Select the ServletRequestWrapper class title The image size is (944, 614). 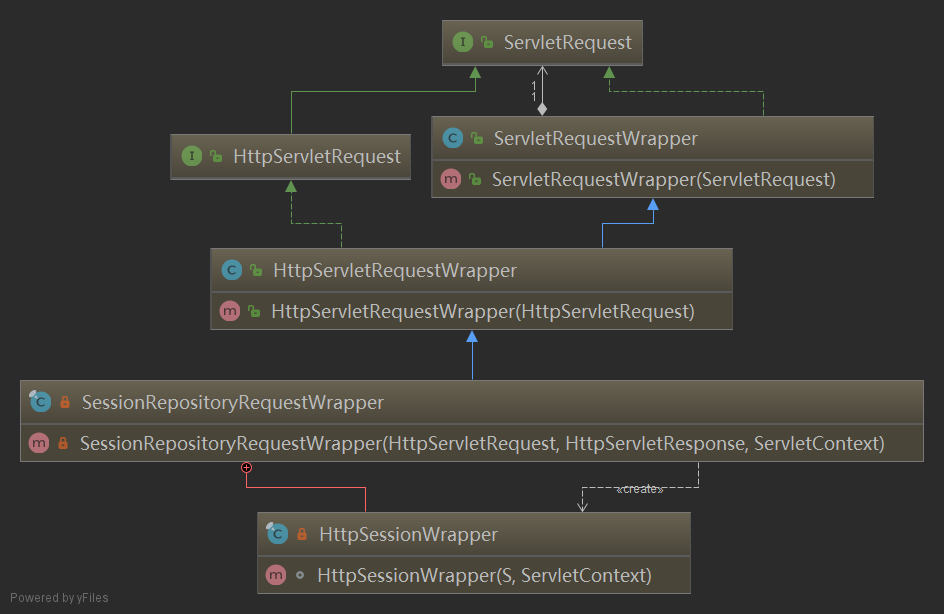(595, 138)
